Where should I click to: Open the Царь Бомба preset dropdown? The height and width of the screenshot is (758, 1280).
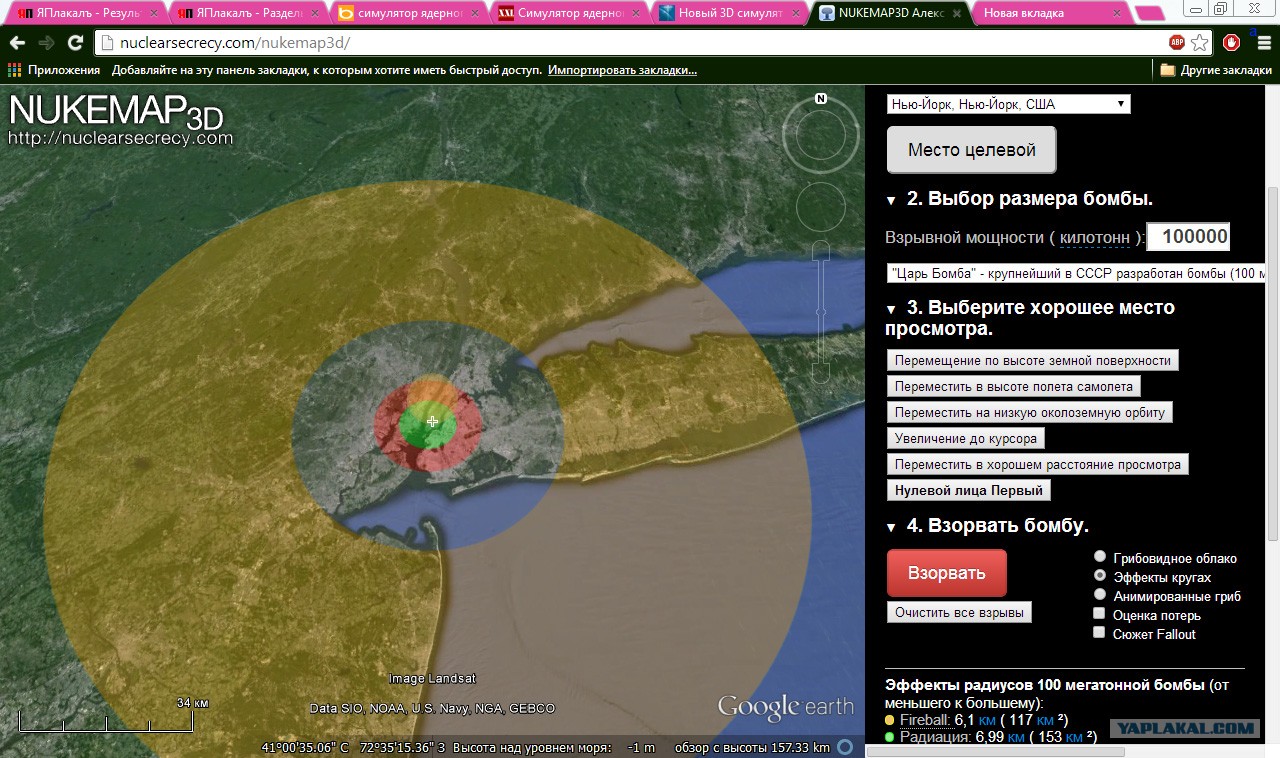[x=1076, y=273]
